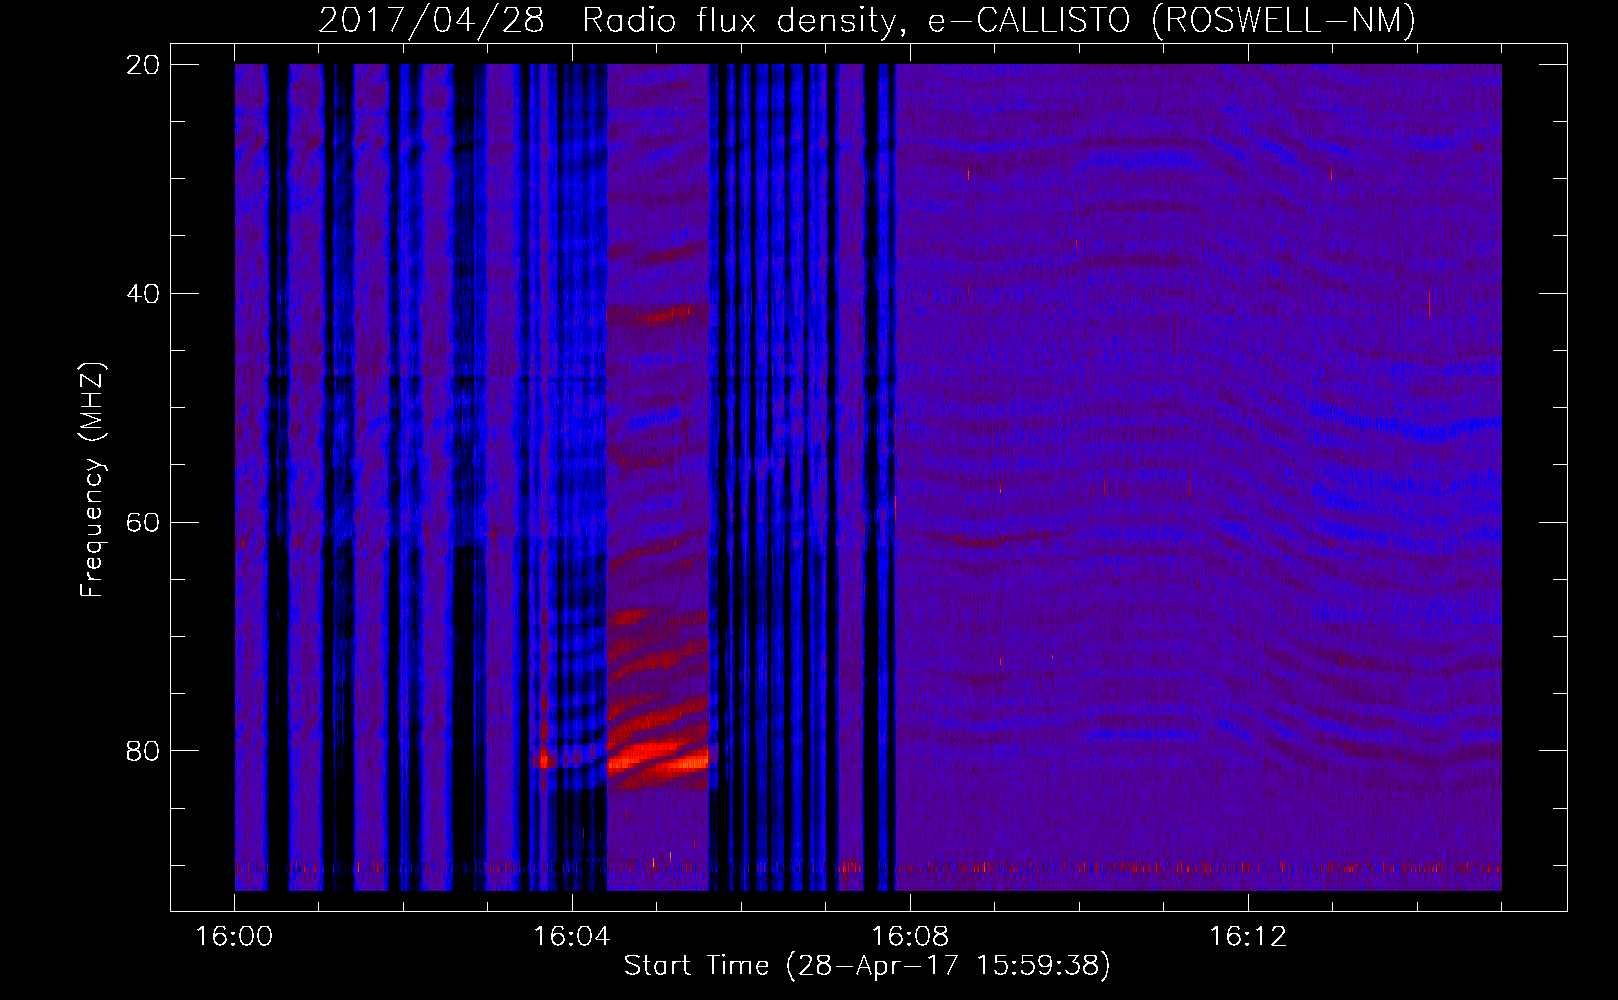The image size is (1618, 1000).
Task: Click the 'Frequency (MHZ)' y-axis label
Action: point(92,480)
